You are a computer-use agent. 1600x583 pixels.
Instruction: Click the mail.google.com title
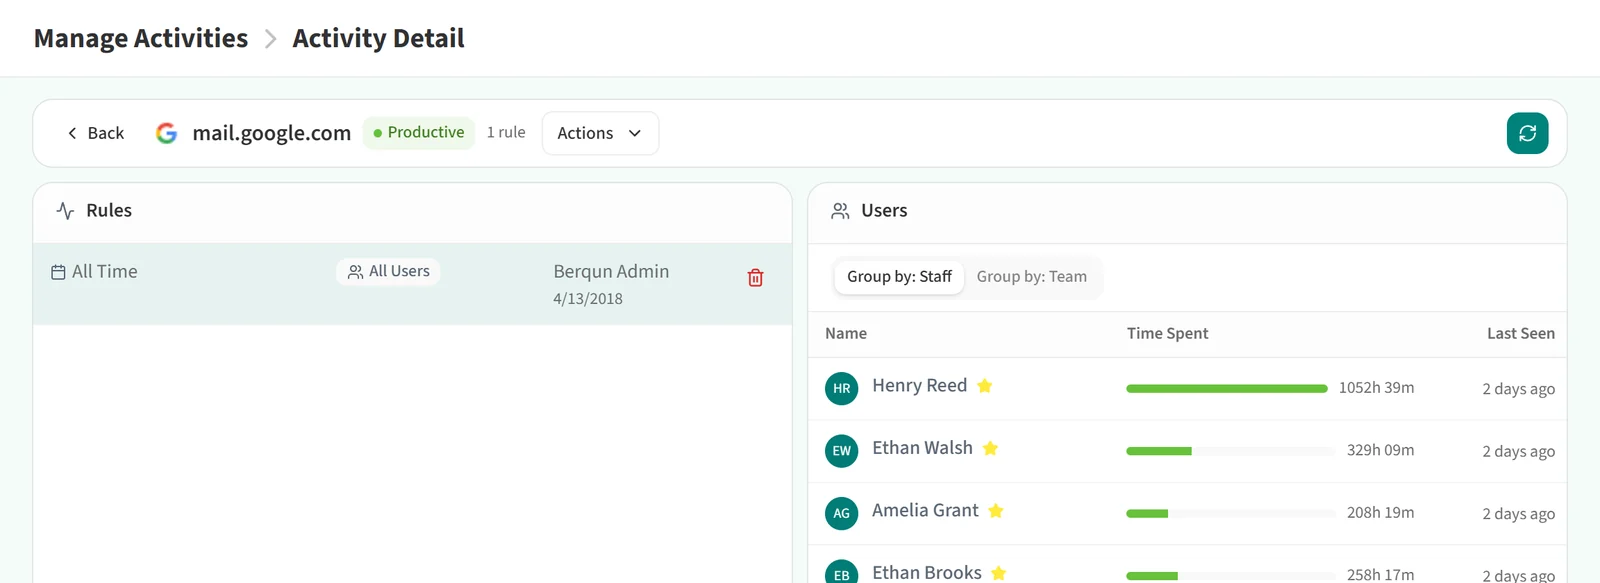tap(271, 133)
